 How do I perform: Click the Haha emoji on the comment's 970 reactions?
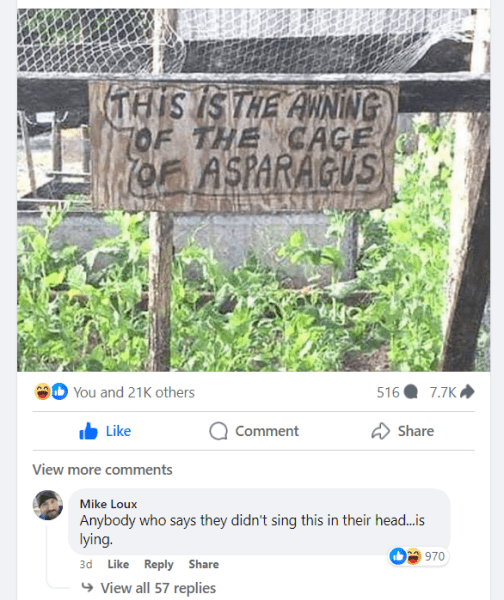pos(414,556)
